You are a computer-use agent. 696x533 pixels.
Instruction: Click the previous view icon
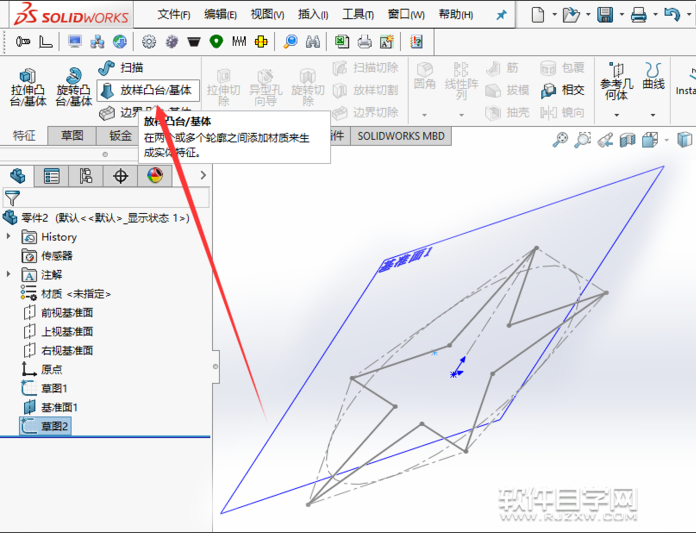pyautogui.click(x=605, y=140)
